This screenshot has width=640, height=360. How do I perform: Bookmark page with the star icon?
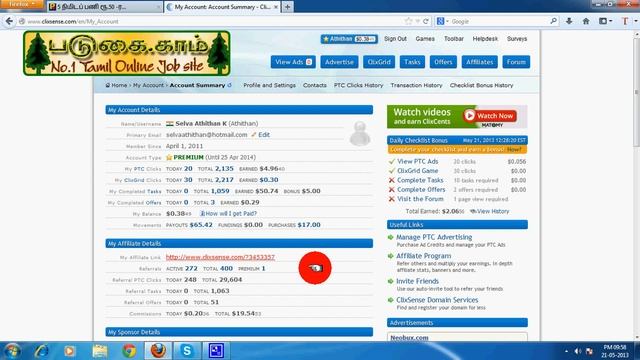(x=408, y=21)
